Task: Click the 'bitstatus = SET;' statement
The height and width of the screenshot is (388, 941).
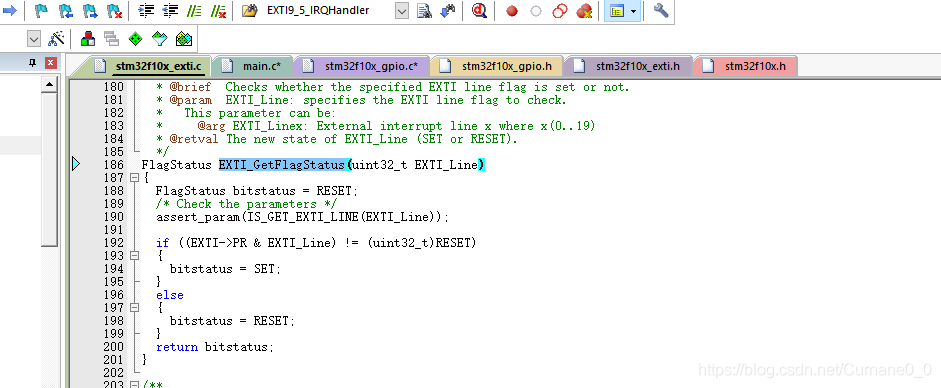Action: [x=225, y=269]
